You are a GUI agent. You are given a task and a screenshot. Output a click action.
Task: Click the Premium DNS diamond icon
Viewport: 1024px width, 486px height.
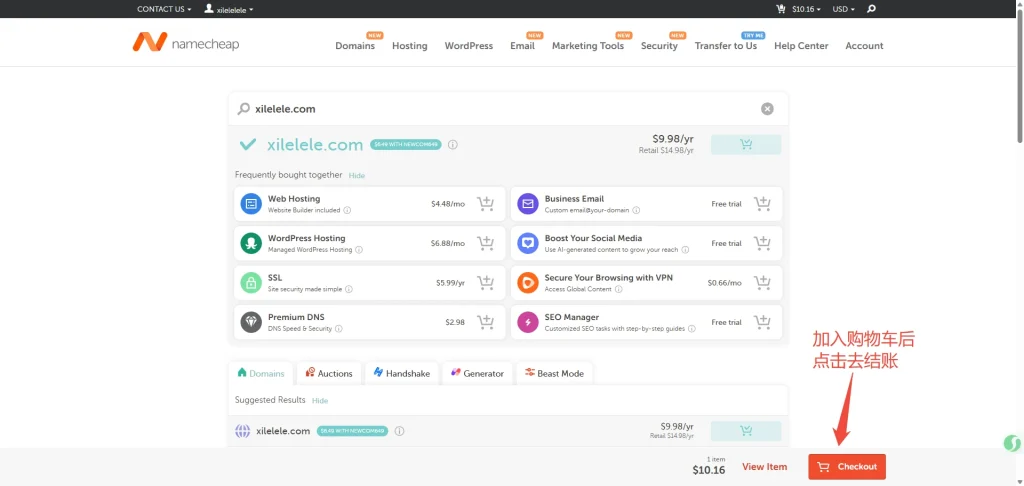pos(251,322)
